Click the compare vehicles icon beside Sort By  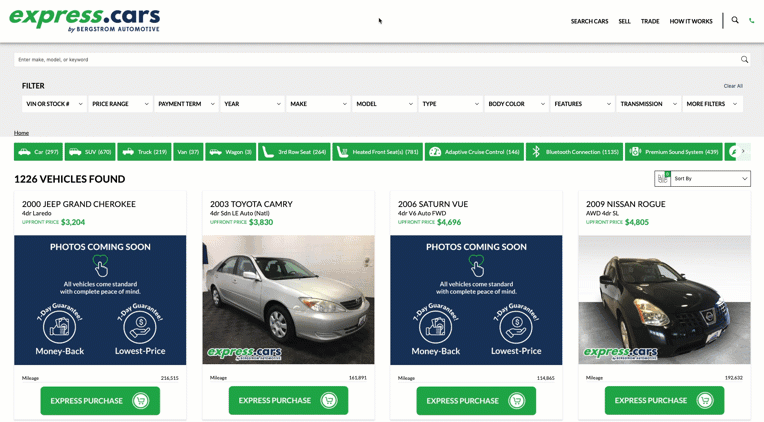663,178
